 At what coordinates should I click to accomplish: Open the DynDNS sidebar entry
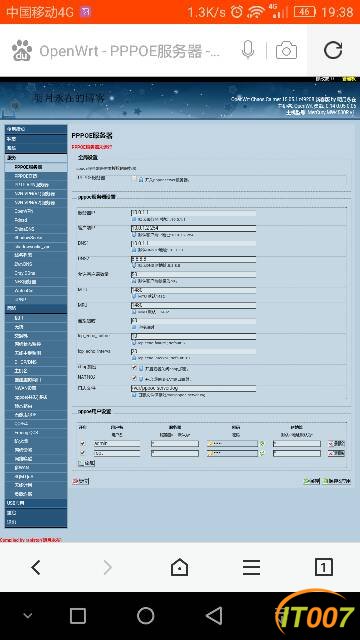(36, 264)
